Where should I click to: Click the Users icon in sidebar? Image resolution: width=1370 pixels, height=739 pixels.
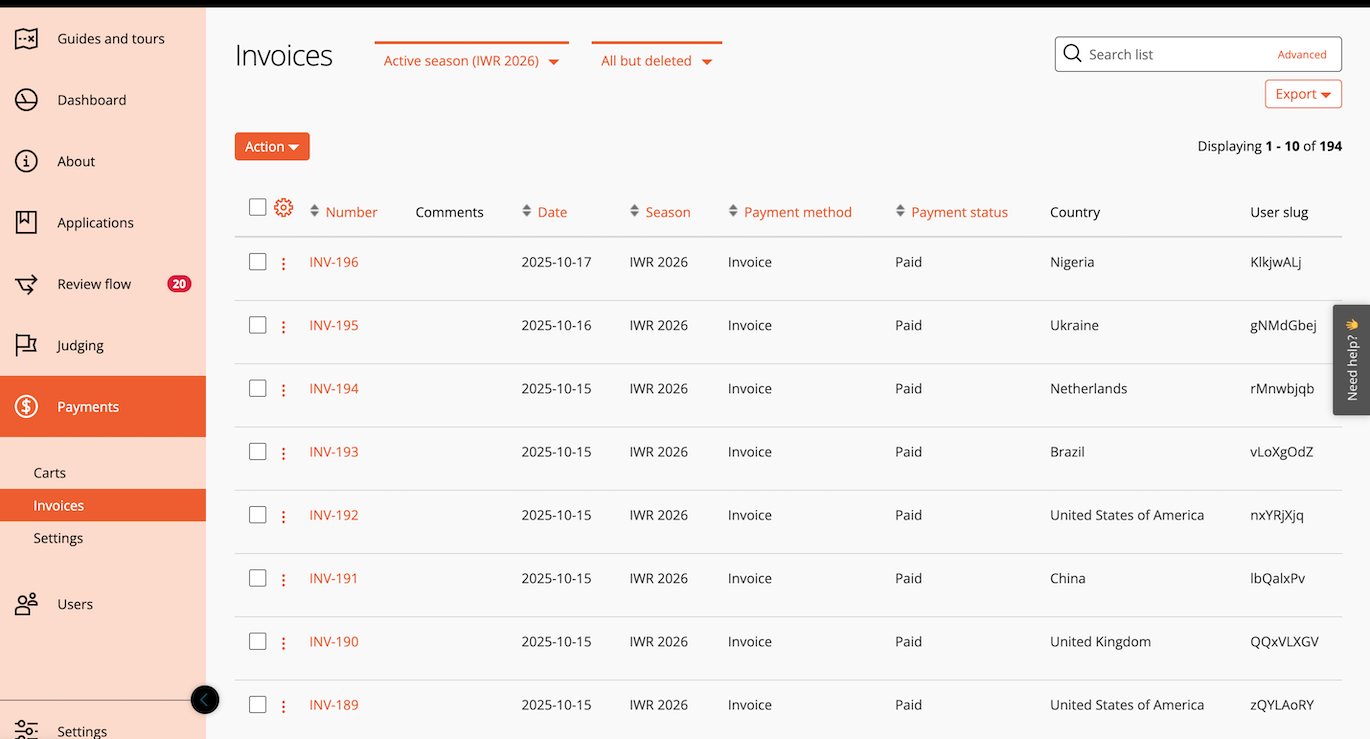25,604
